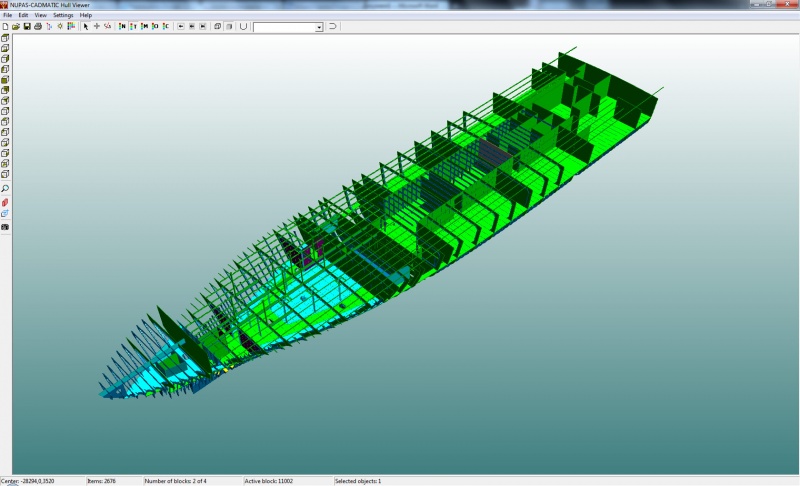The image size is (800, 486).
Task: Click the Save disk icon
Action: (27, 26)
